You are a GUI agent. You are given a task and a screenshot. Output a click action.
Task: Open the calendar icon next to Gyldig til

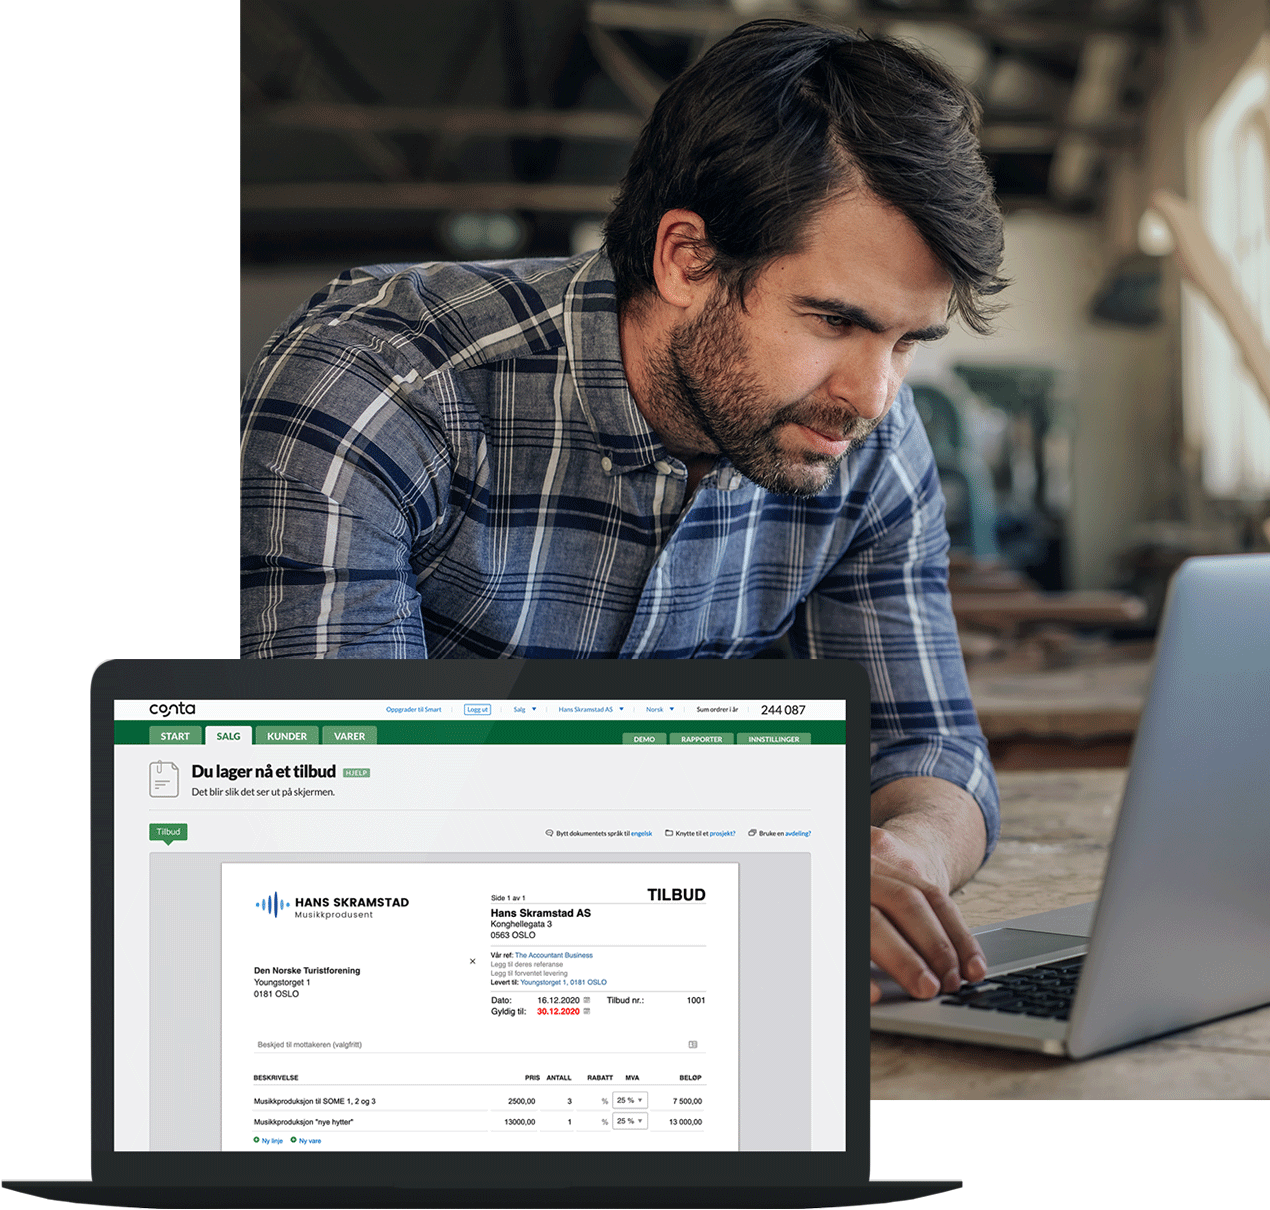click(587, 1011)
